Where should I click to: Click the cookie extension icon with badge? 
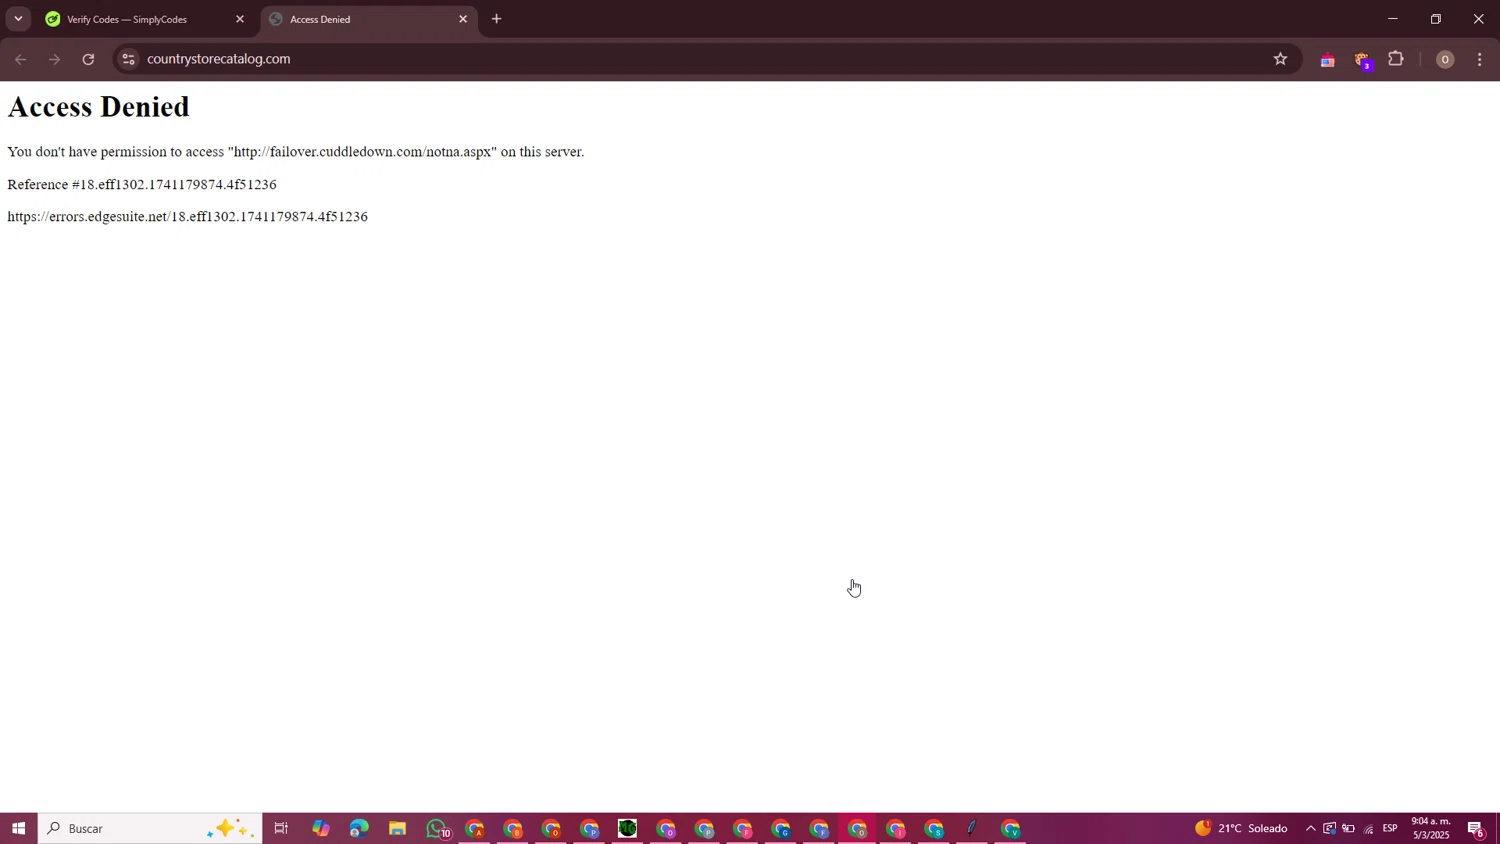[x=1362, y=60]
